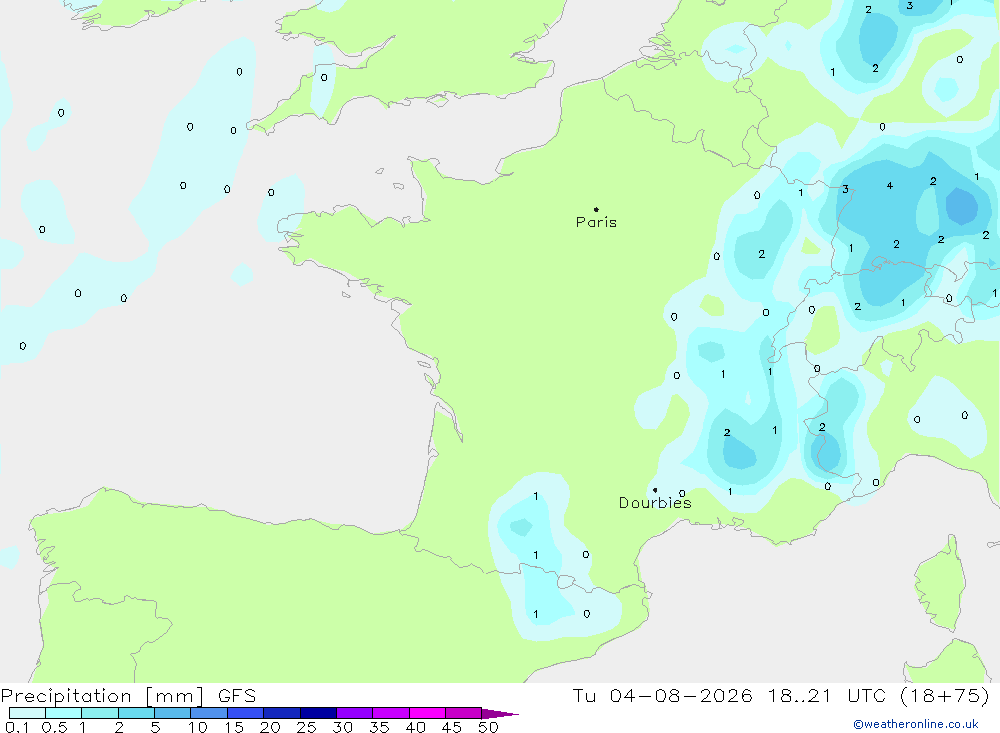
Task: Pick the 20–25 mm legend swatch
Action: tap(282, 713)
